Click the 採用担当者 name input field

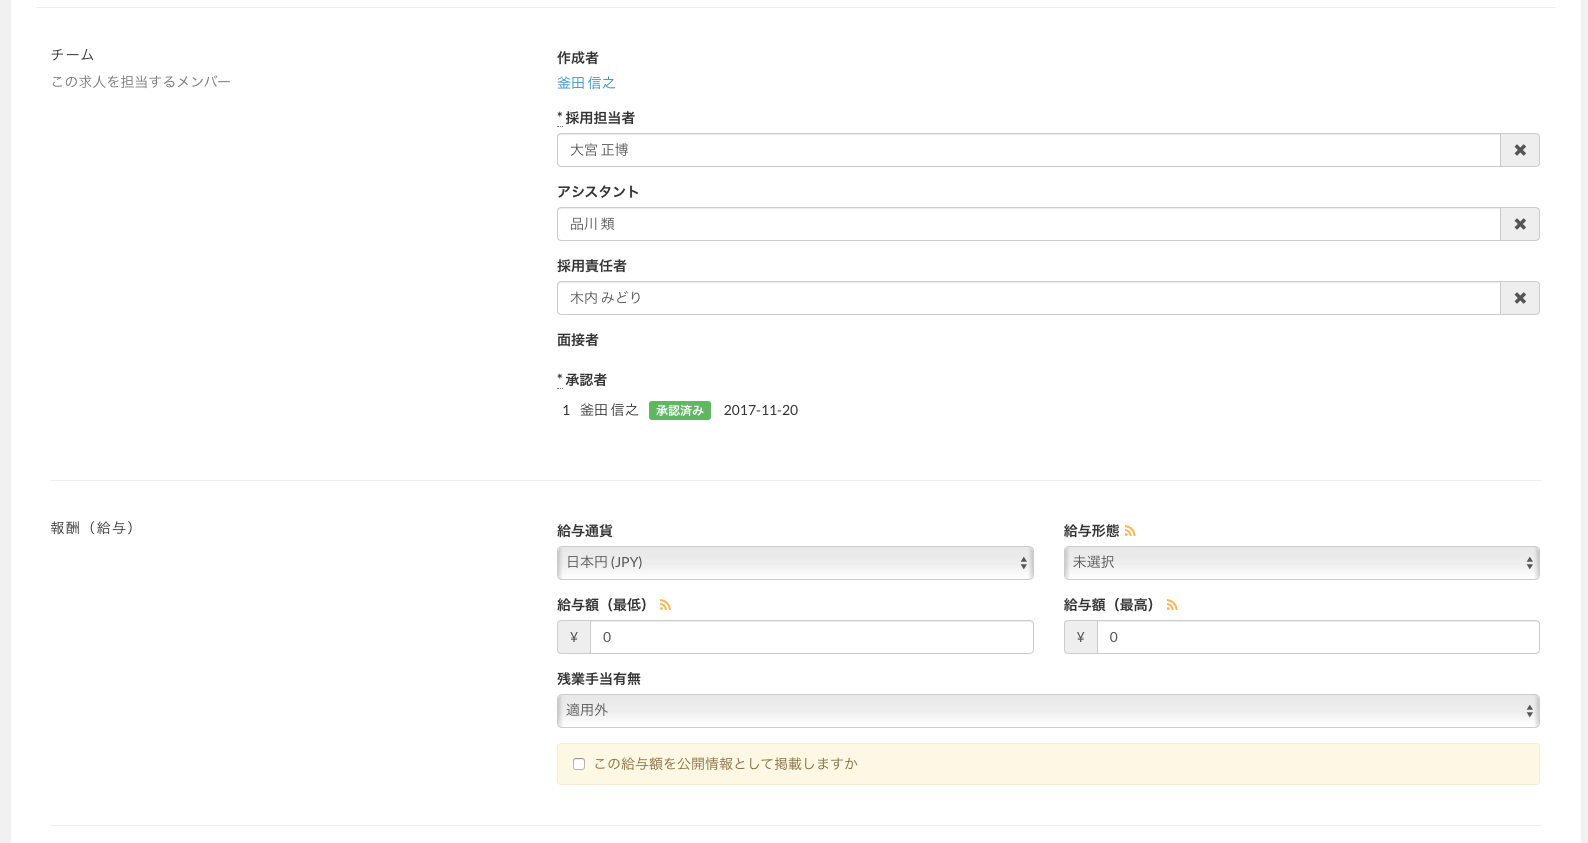click(1028, 150)
